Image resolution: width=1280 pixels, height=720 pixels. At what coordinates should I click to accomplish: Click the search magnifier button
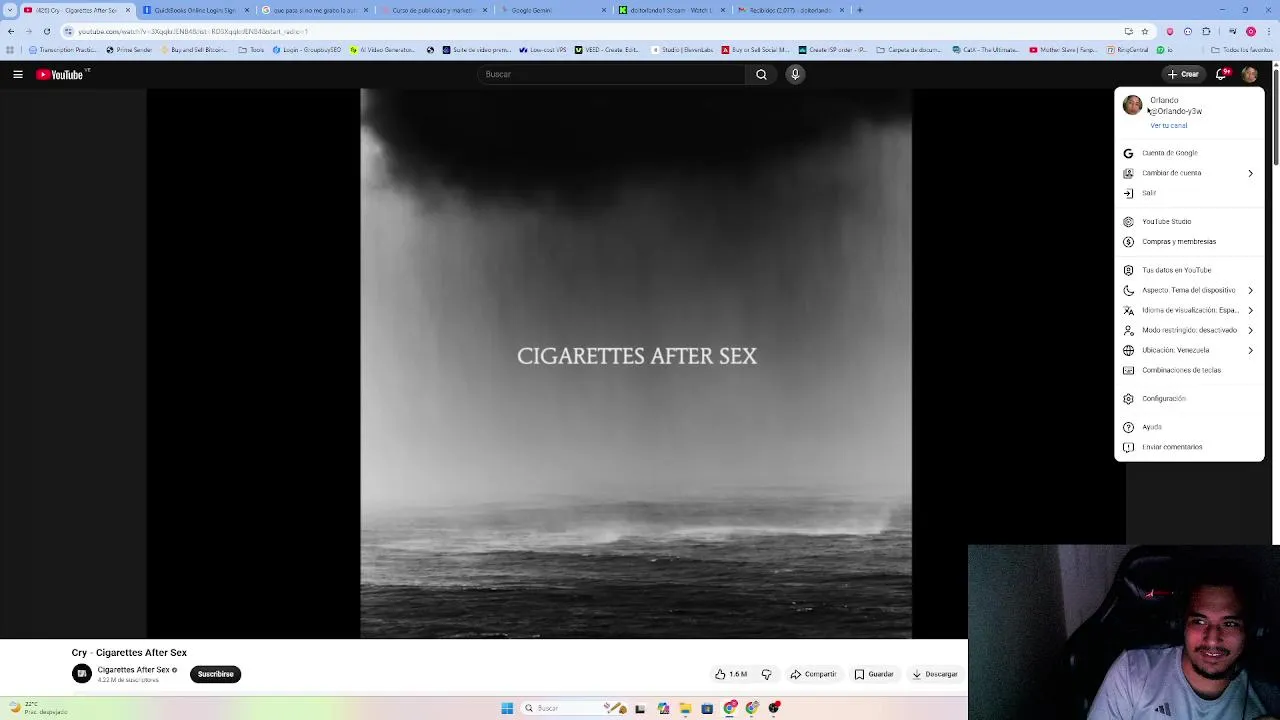tap(761, 74)
